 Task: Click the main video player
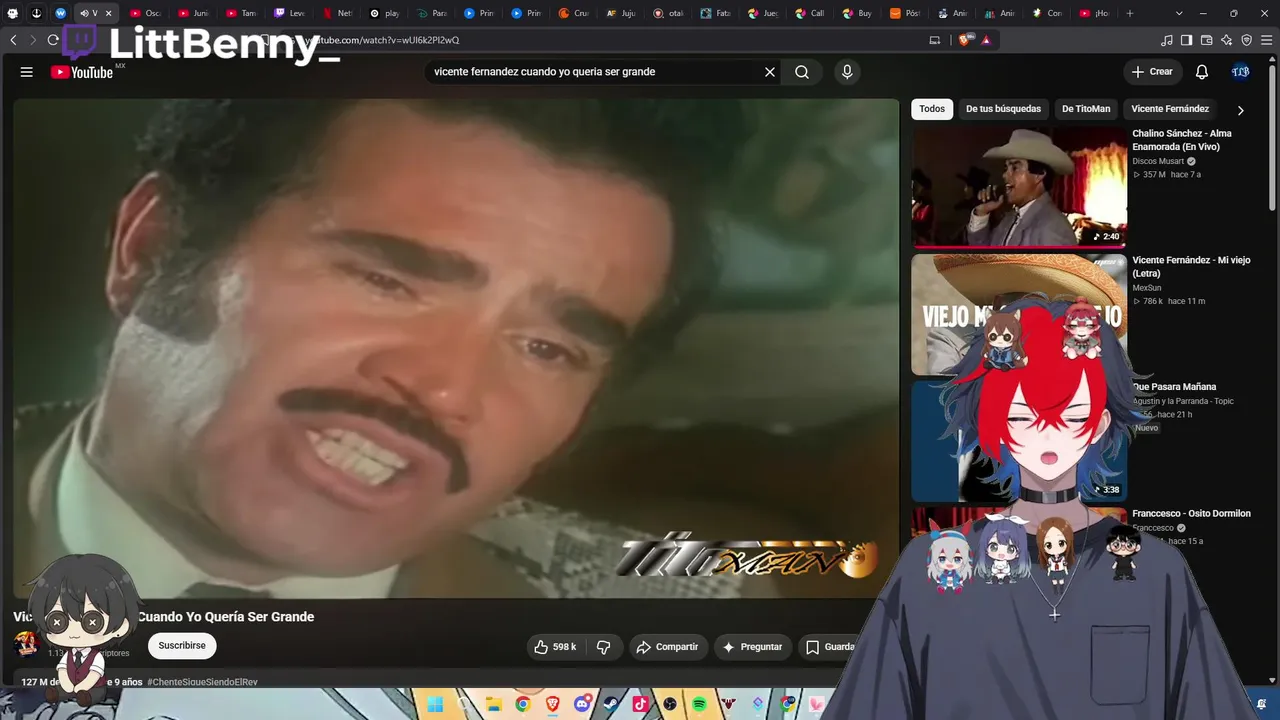coord(456,348)
